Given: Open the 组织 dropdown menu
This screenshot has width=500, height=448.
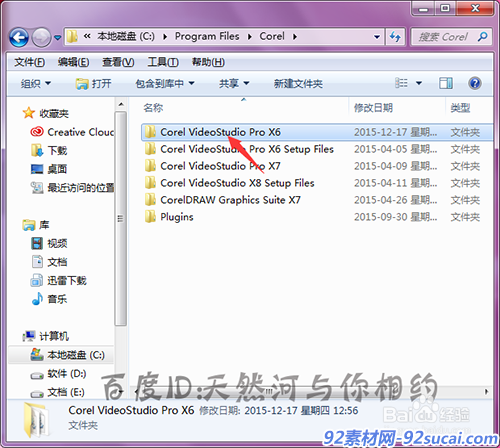Looking at the screenshot, I should click(36, 83).
